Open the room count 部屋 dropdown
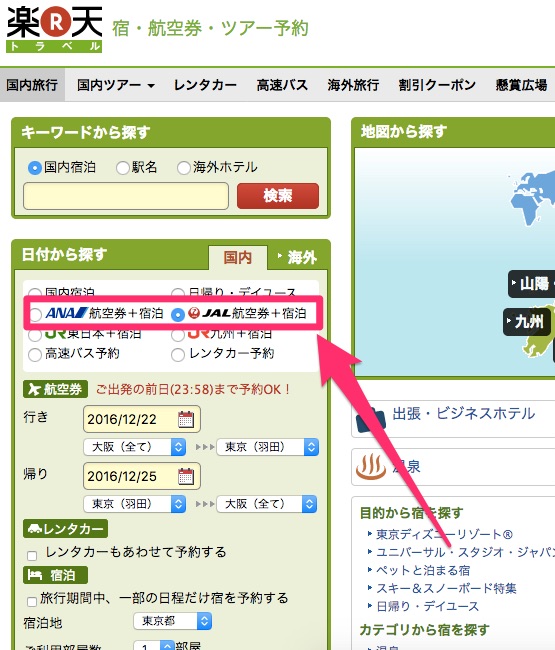This screenshot has height=650, width=555. (154, 646)
